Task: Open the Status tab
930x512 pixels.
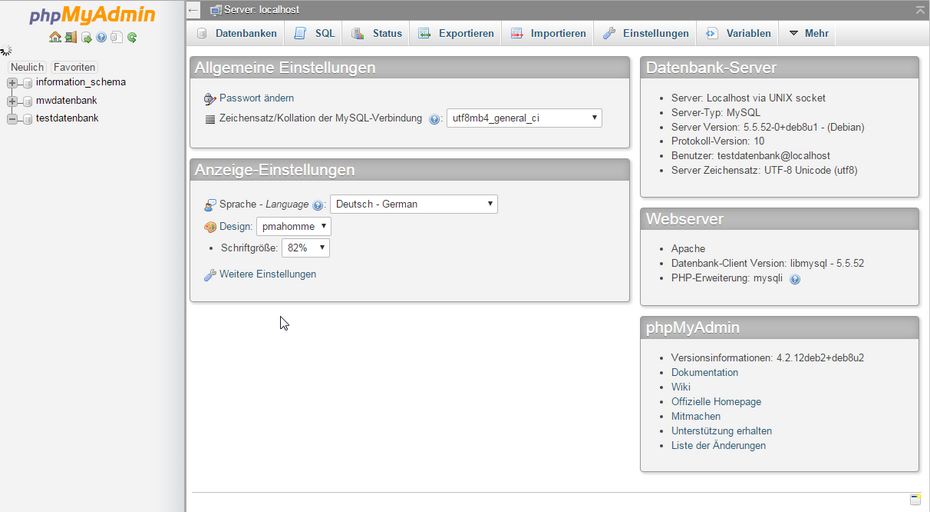Action: tap(377, 33)
